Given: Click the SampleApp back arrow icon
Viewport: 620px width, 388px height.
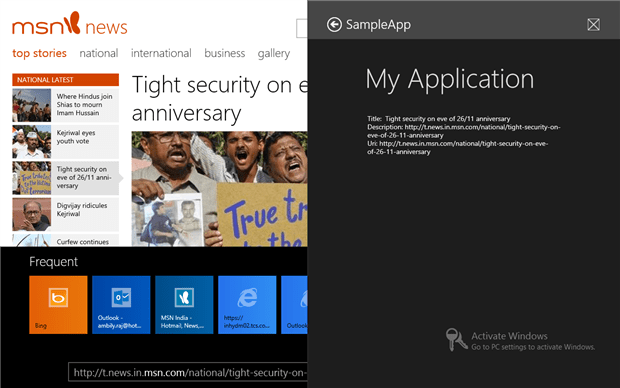Looking at the screenshot, I should (x=334, y=25).
